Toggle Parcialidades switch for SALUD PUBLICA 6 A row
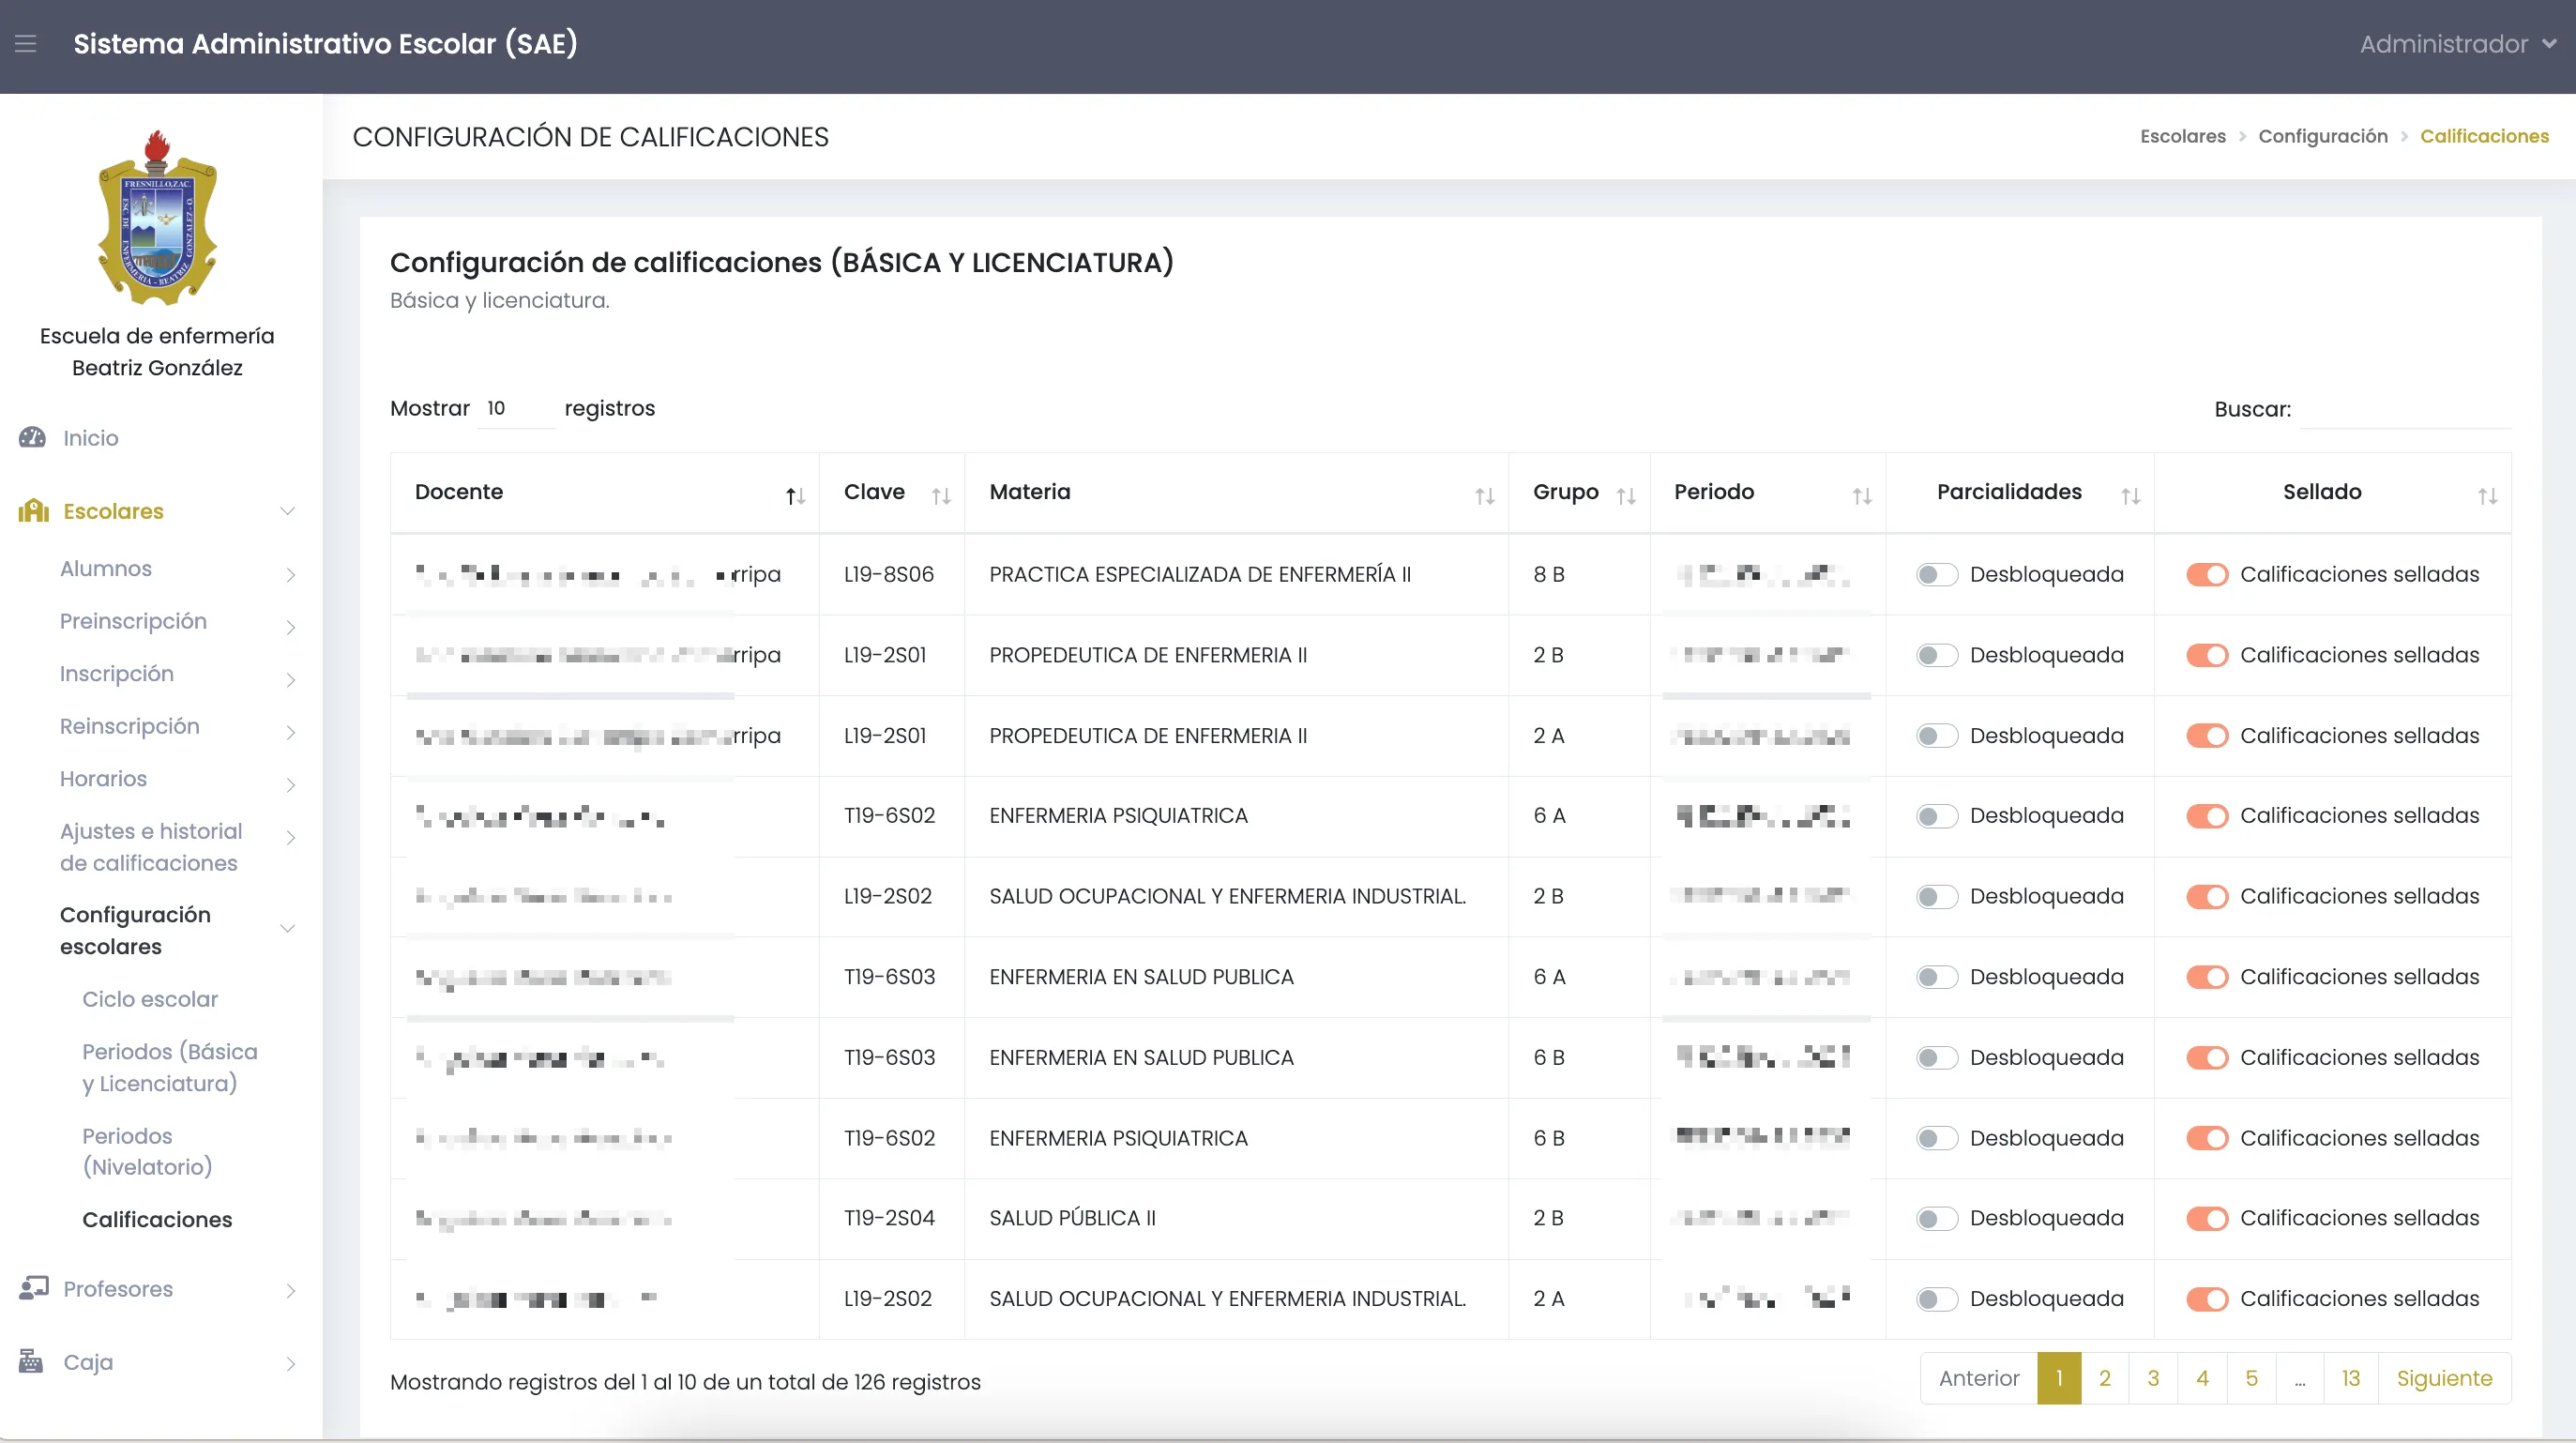The image size is (2576, 1443). tap(1937, 977)
